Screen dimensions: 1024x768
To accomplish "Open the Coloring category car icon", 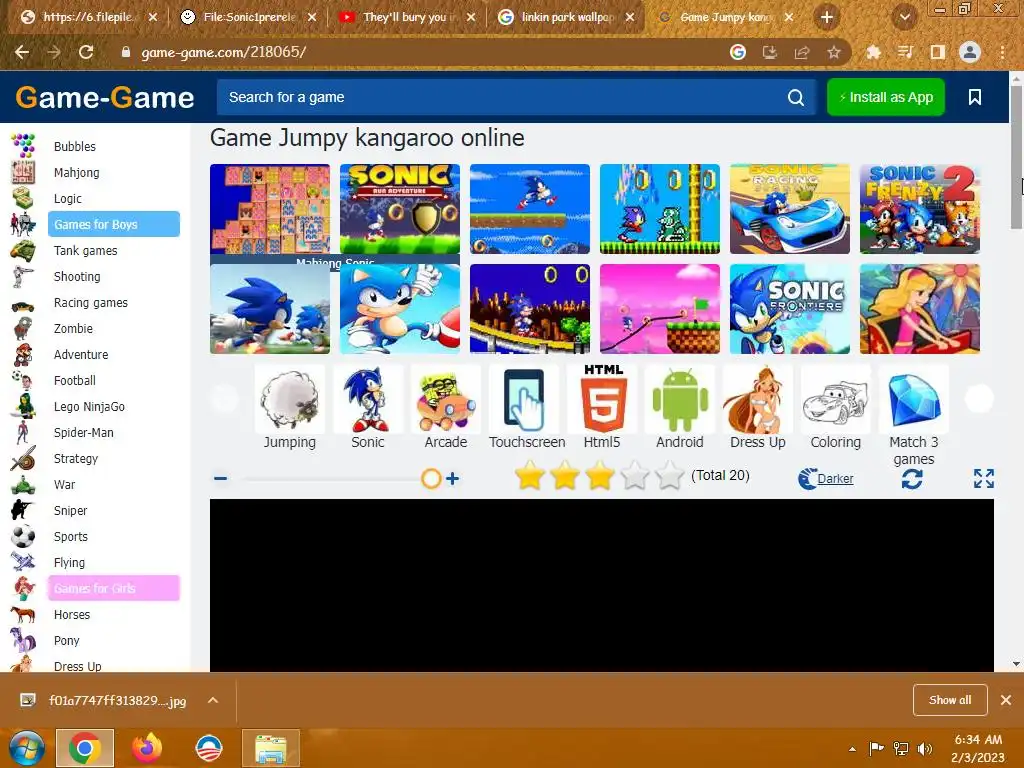I will (836, 399).
